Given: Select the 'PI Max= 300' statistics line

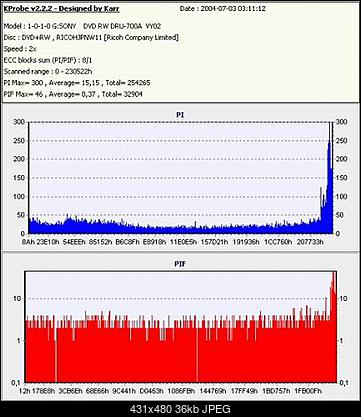Looking at the screenshot, I should [x=77, y=82].
